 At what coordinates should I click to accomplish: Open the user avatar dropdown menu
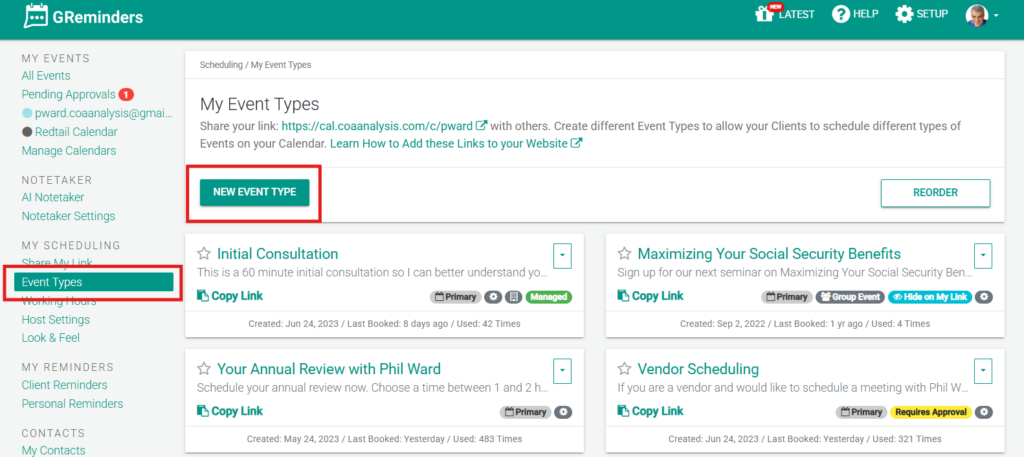pyautogui.click(x=982, y=15)
